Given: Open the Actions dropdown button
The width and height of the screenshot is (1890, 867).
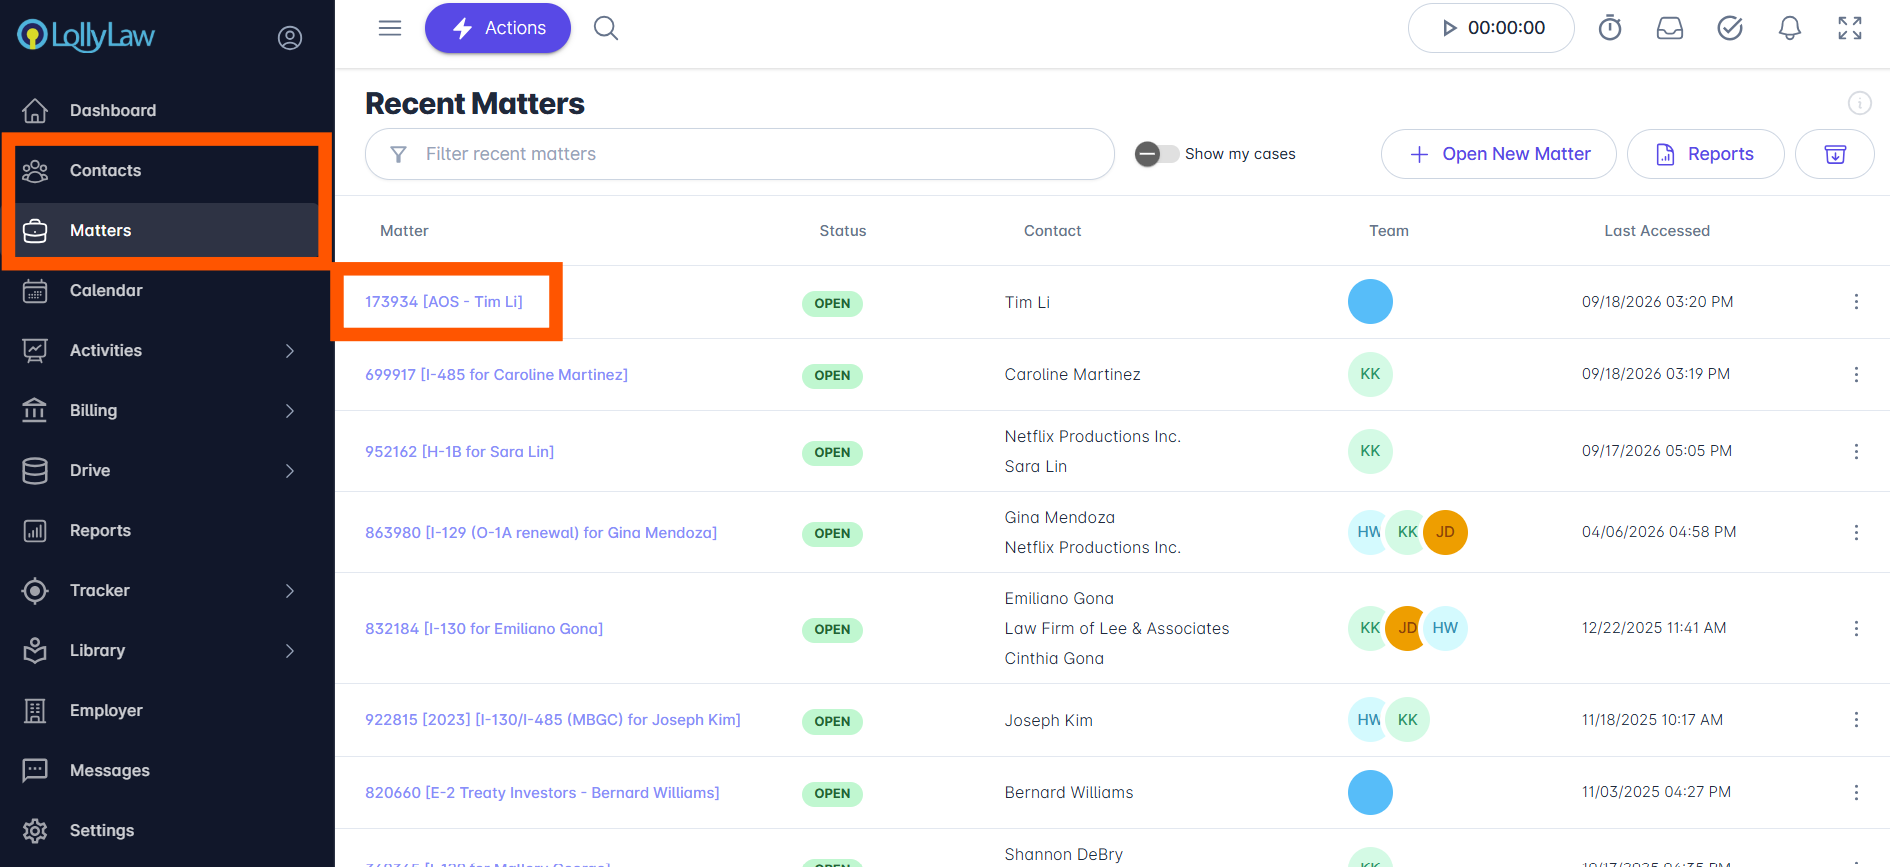Looking at the screenshot, I should (x=498, y=28).
